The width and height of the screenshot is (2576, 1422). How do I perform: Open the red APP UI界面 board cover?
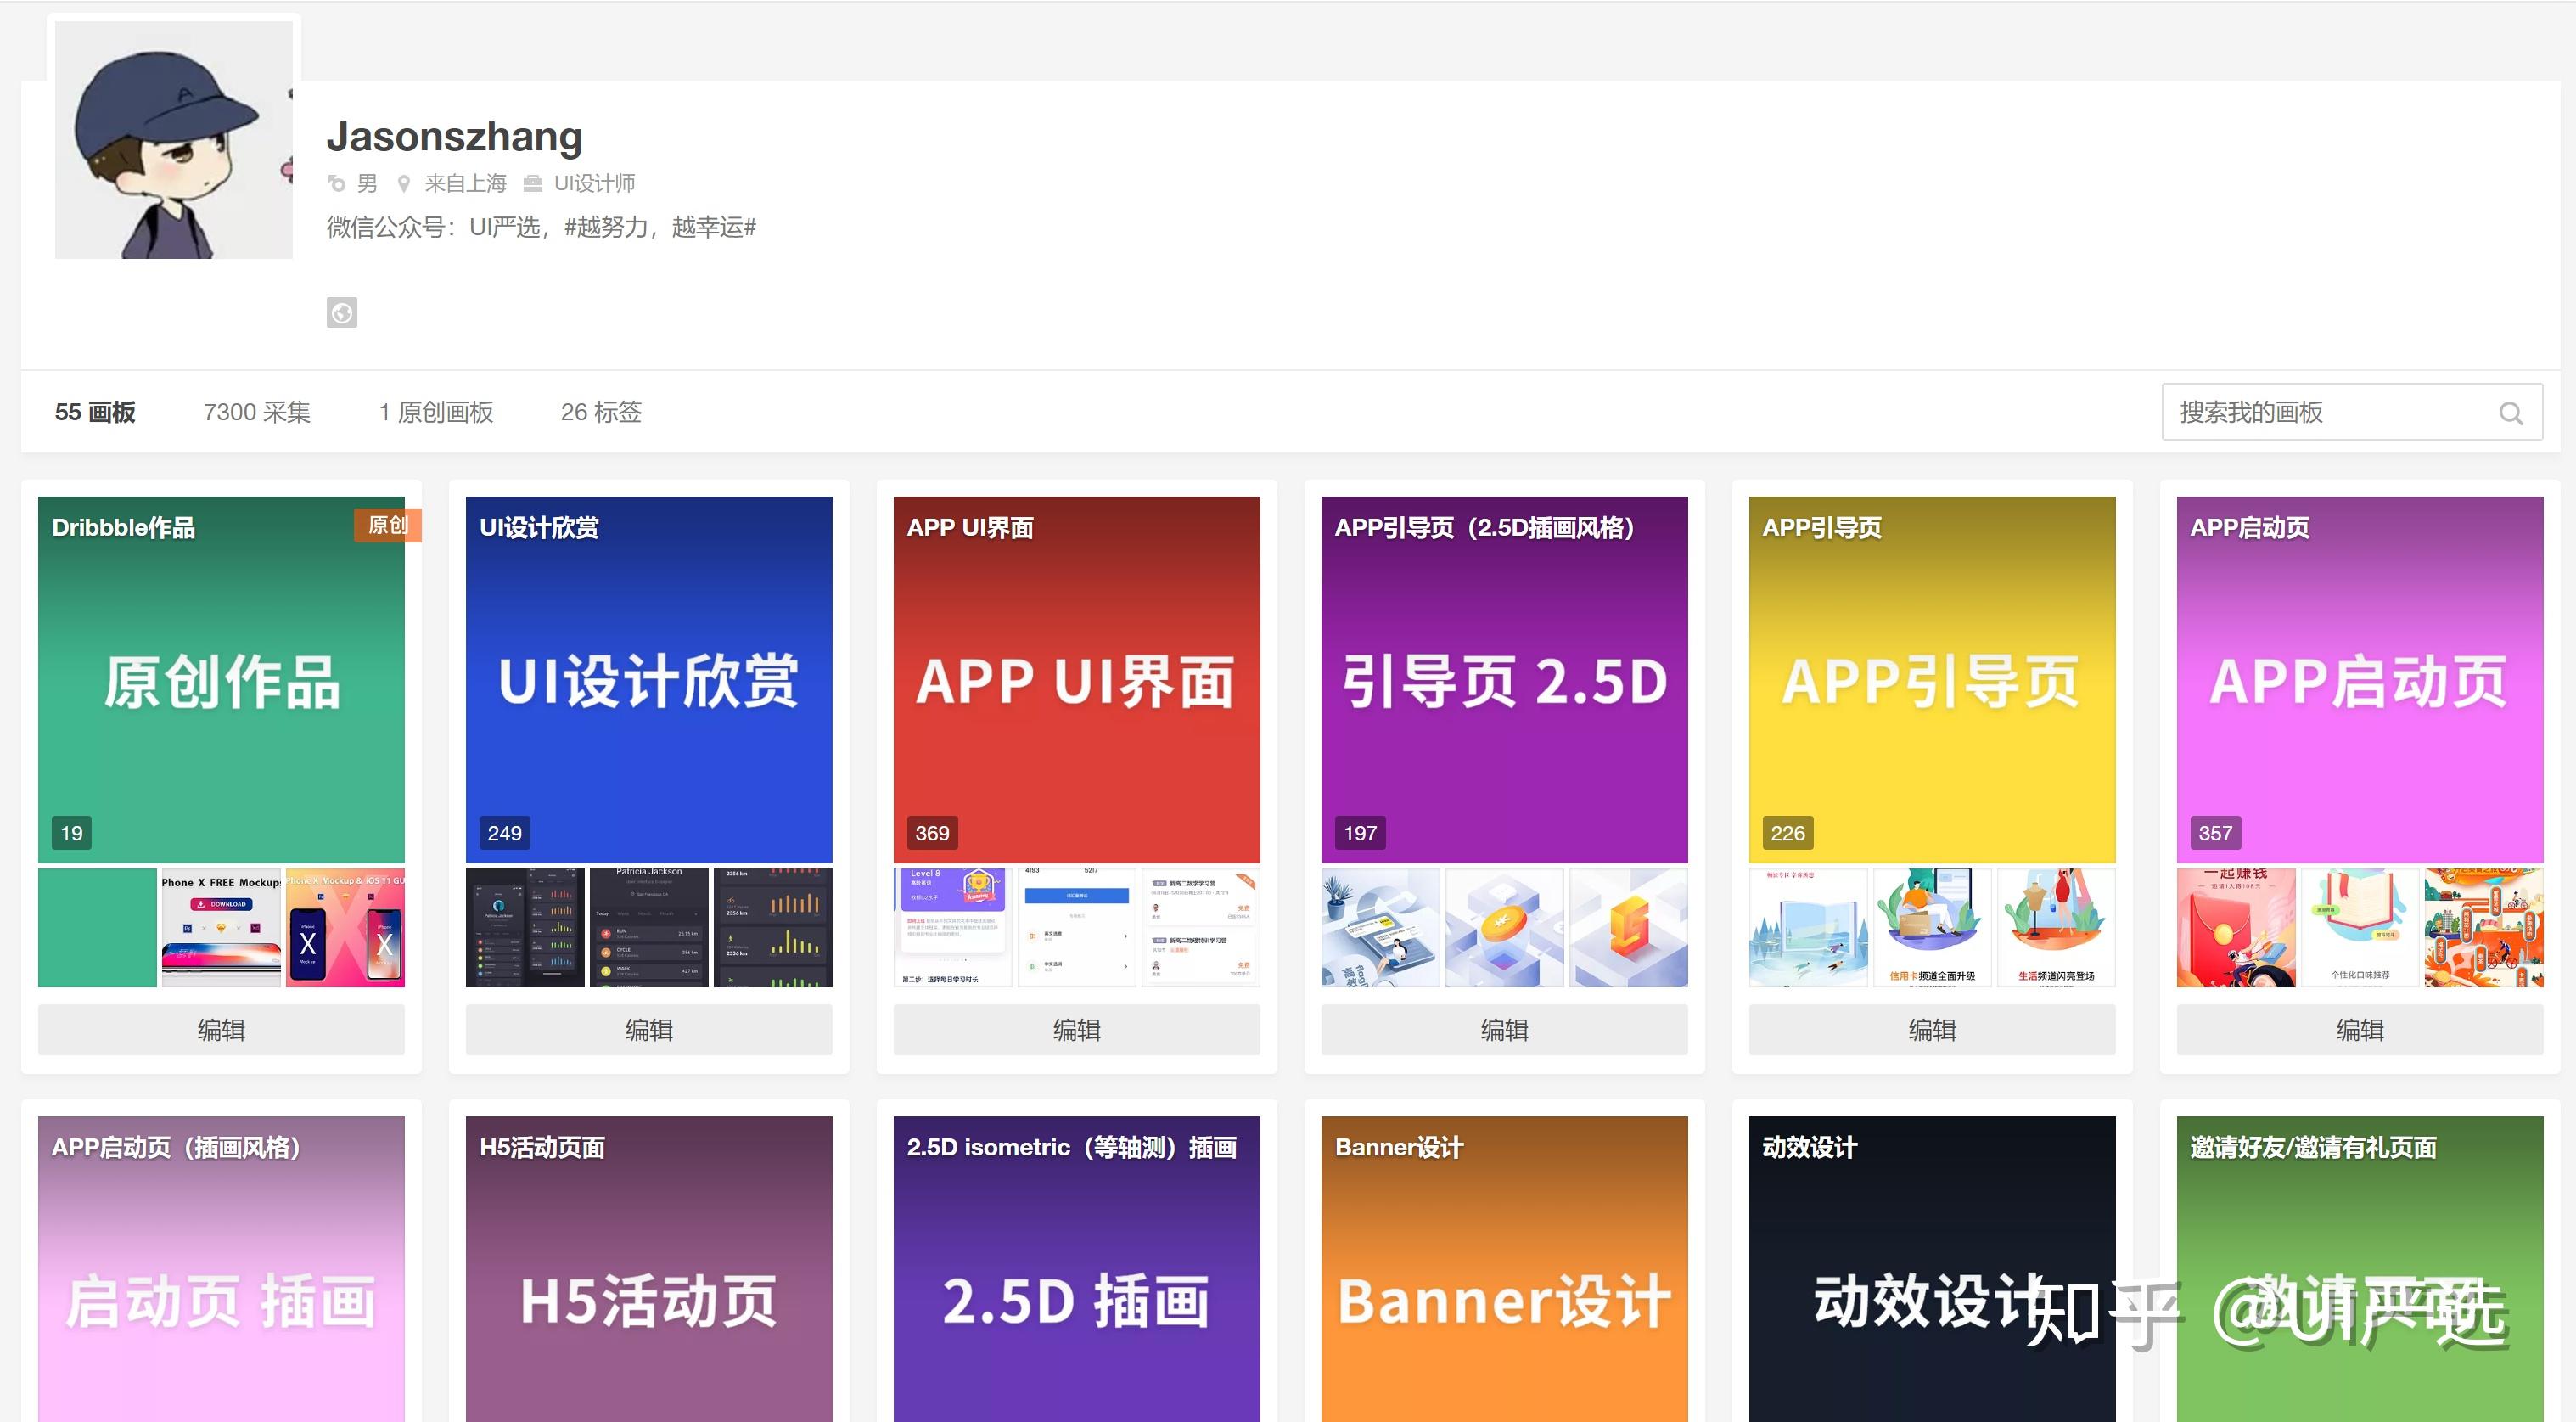1077,680
